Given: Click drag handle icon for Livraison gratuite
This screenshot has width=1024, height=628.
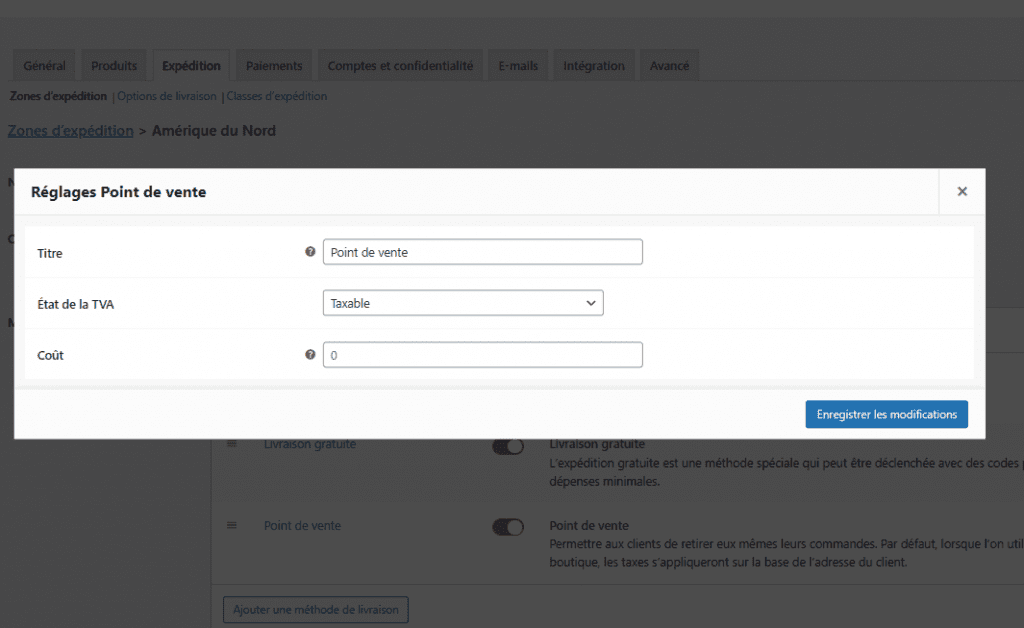Looking at the screenshot, I should [232, 444].
